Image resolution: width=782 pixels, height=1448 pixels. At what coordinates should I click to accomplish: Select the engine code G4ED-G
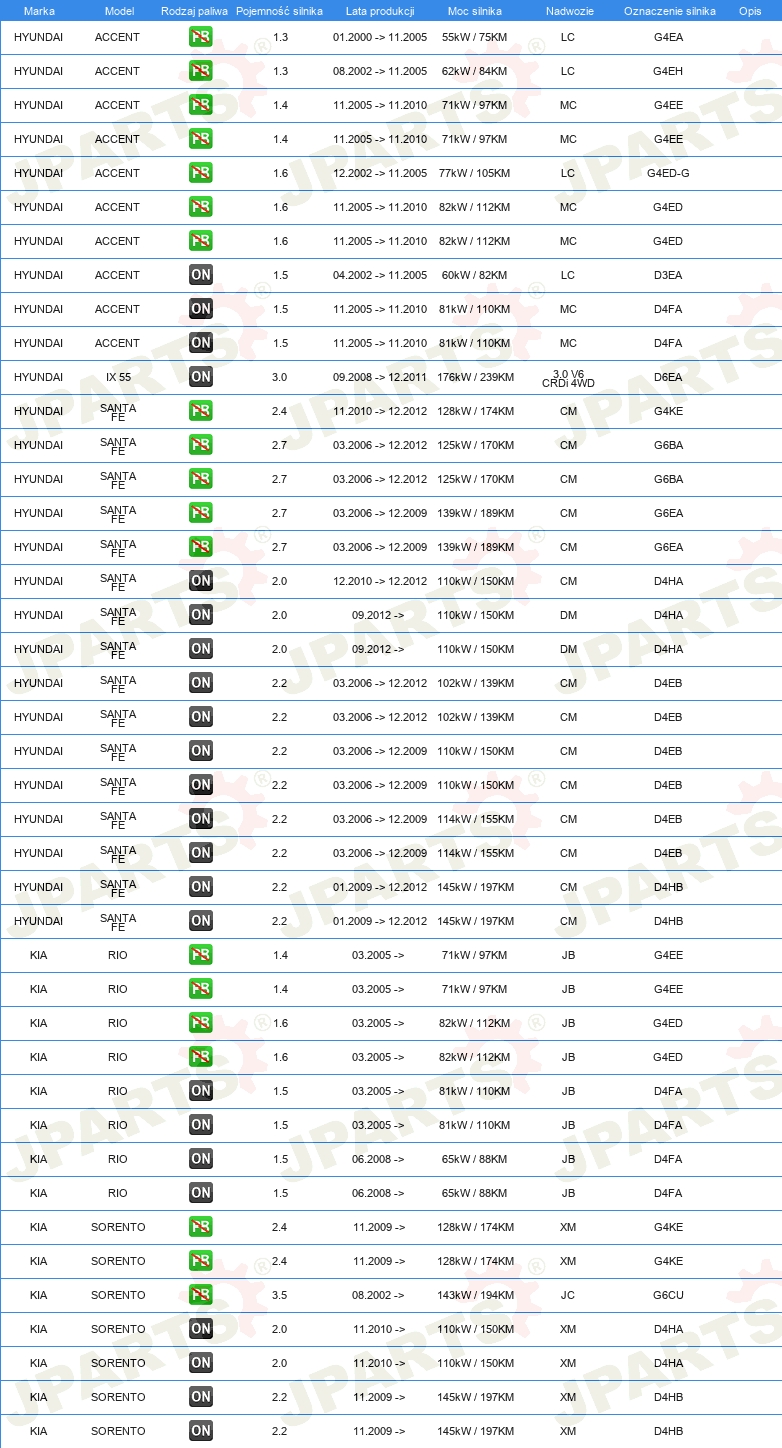tap(668, 173)
